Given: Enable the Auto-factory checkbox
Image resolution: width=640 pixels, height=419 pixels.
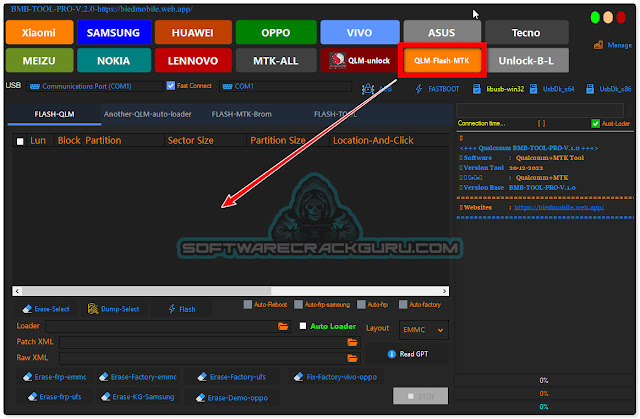Looking at the screenshot, I should pos(403,304).
